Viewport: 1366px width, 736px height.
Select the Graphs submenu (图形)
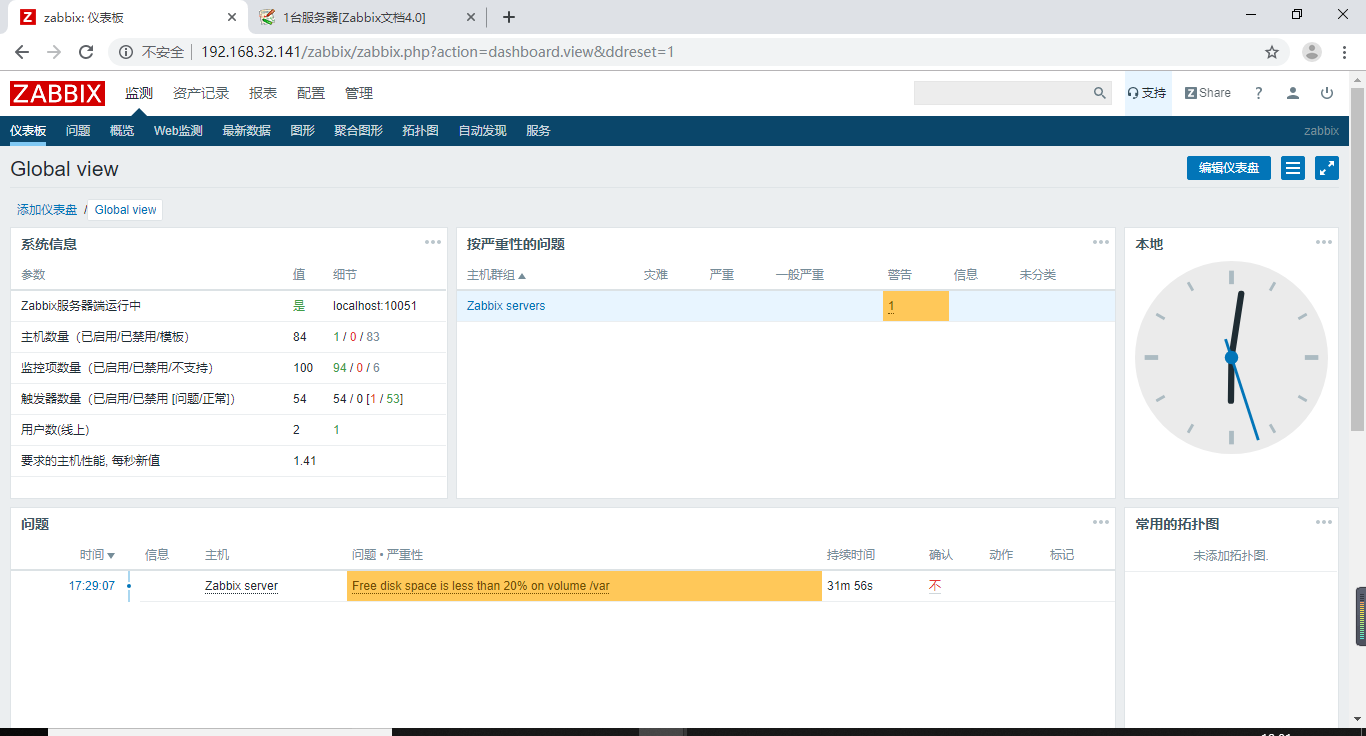[302, 131]
